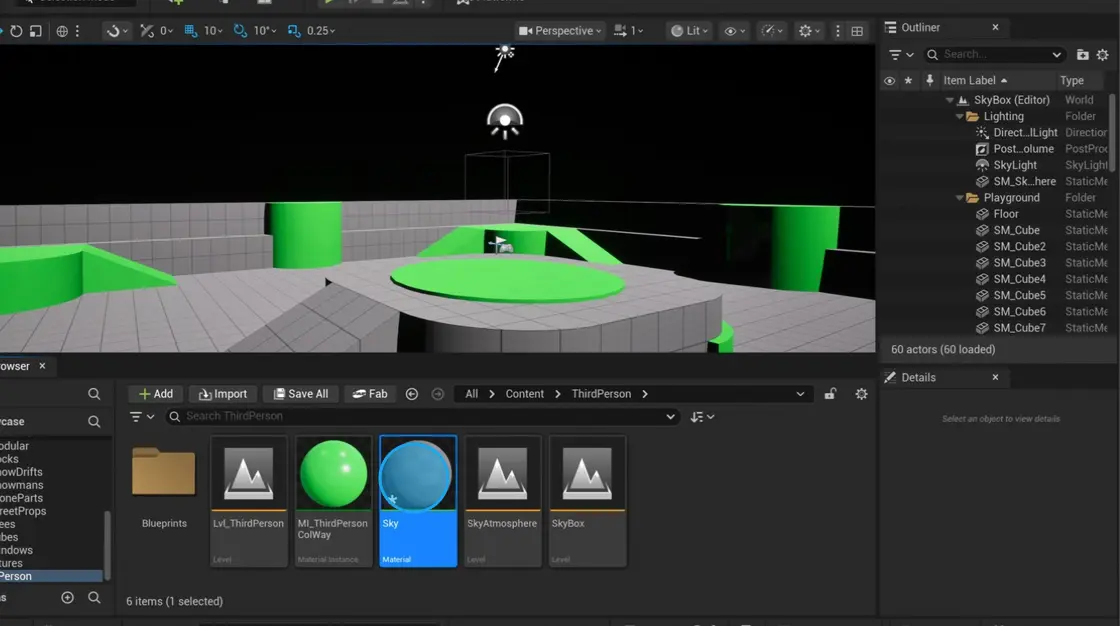Open Content Browser settings gear
The height and width of the screenshot is (626, 1120).
point(861,394)
